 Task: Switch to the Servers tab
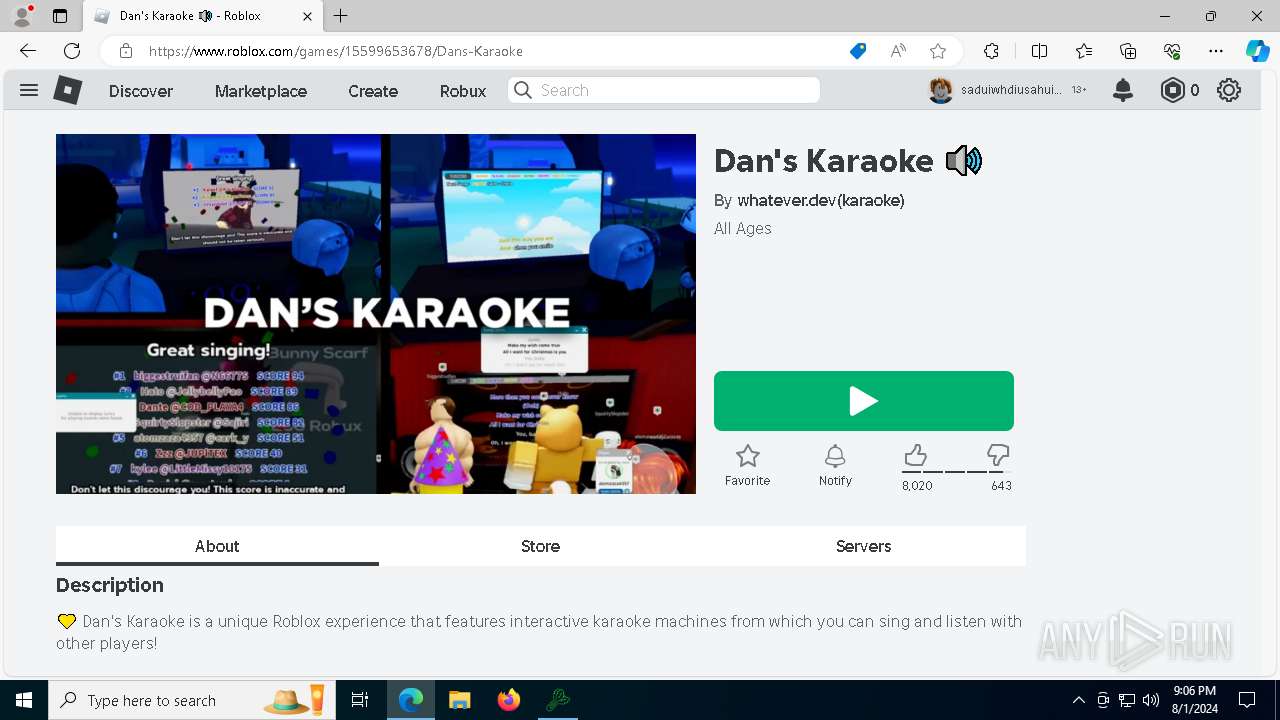pos(863,546)
